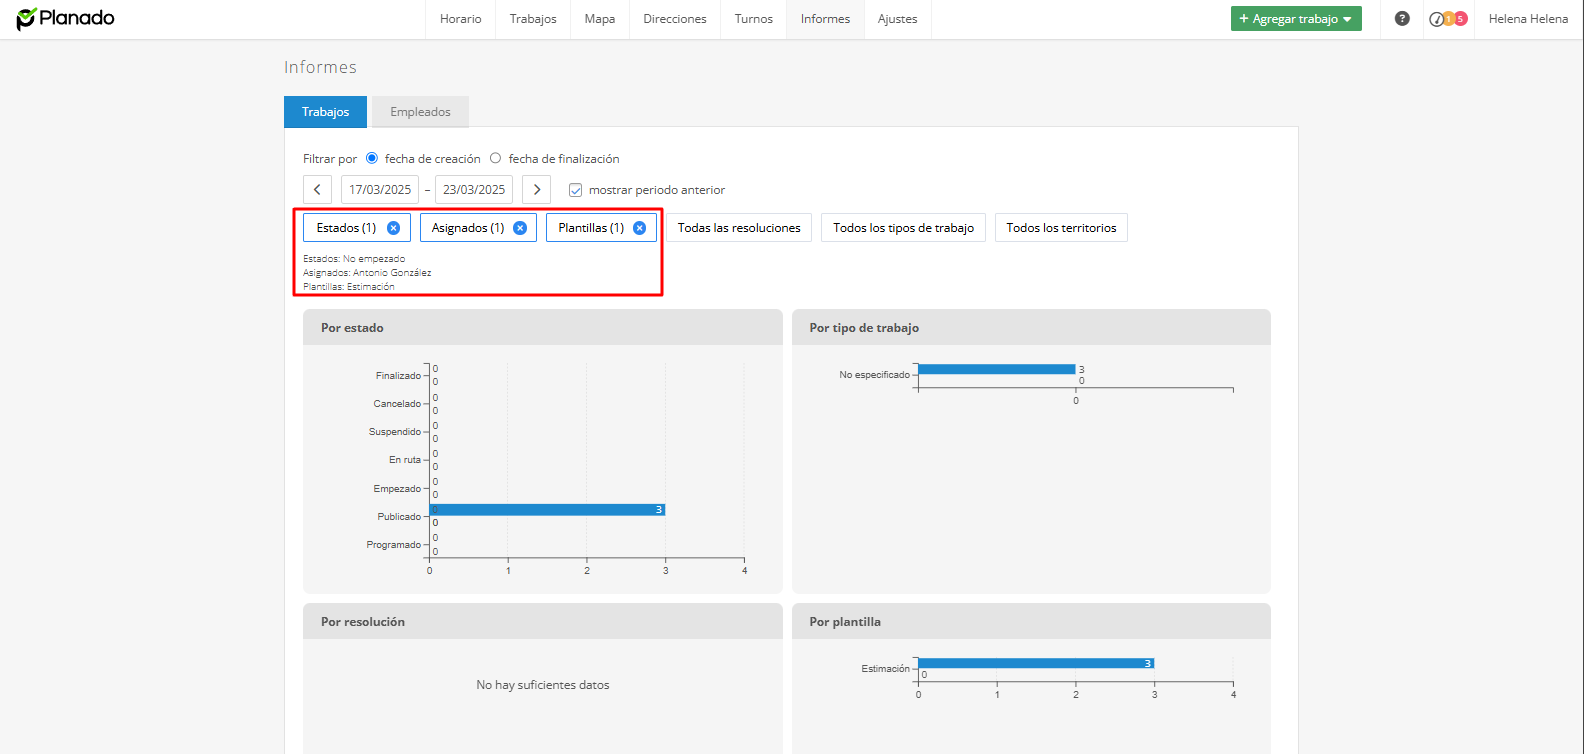Viewport: 1584px width, 754px height.
Task: Click the Programado label in Por estado chart
Action: pos(394,545)
